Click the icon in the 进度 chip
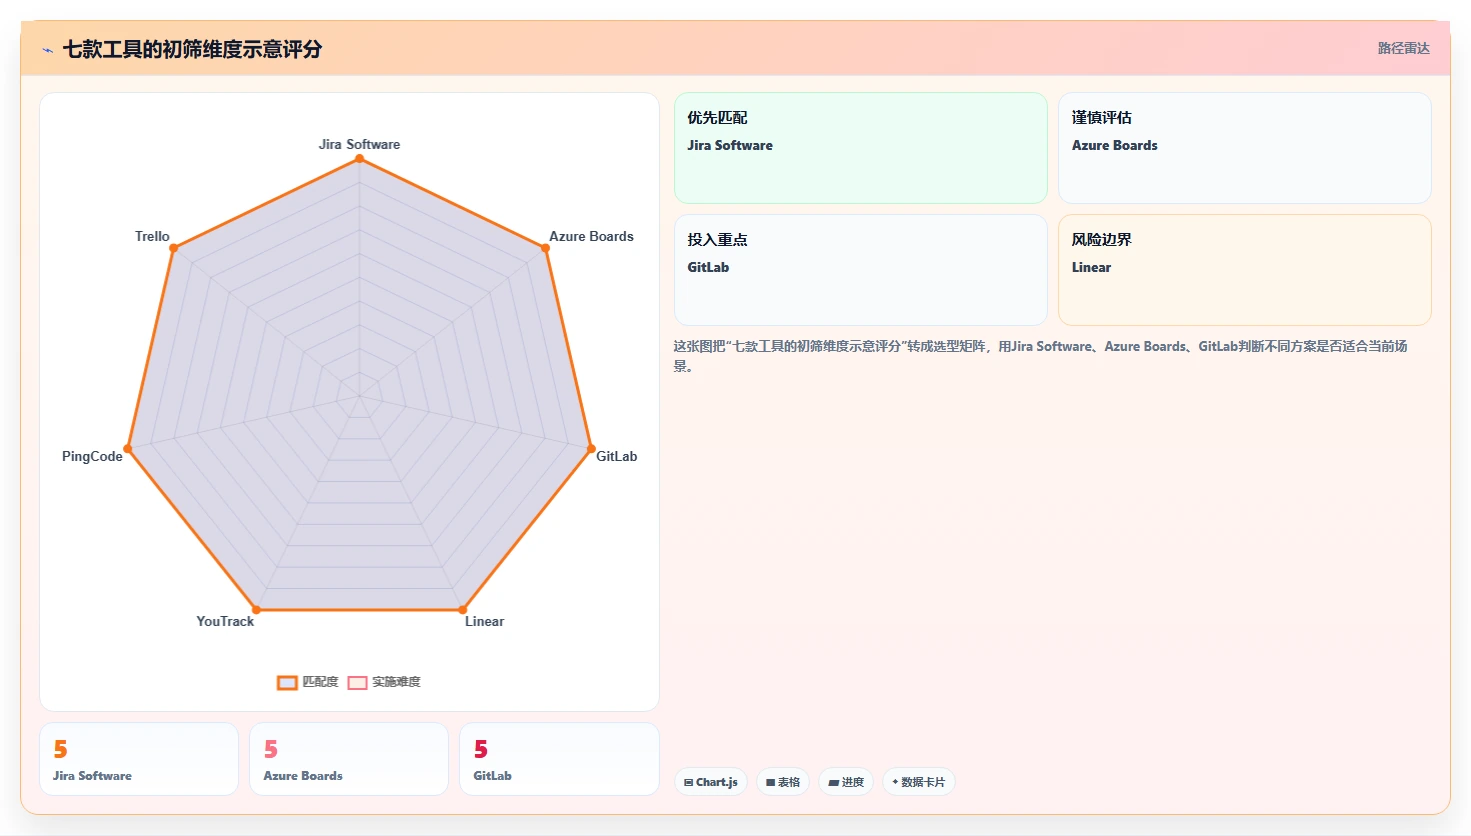Screen dimensions: 1471x836 coord(833,783)
